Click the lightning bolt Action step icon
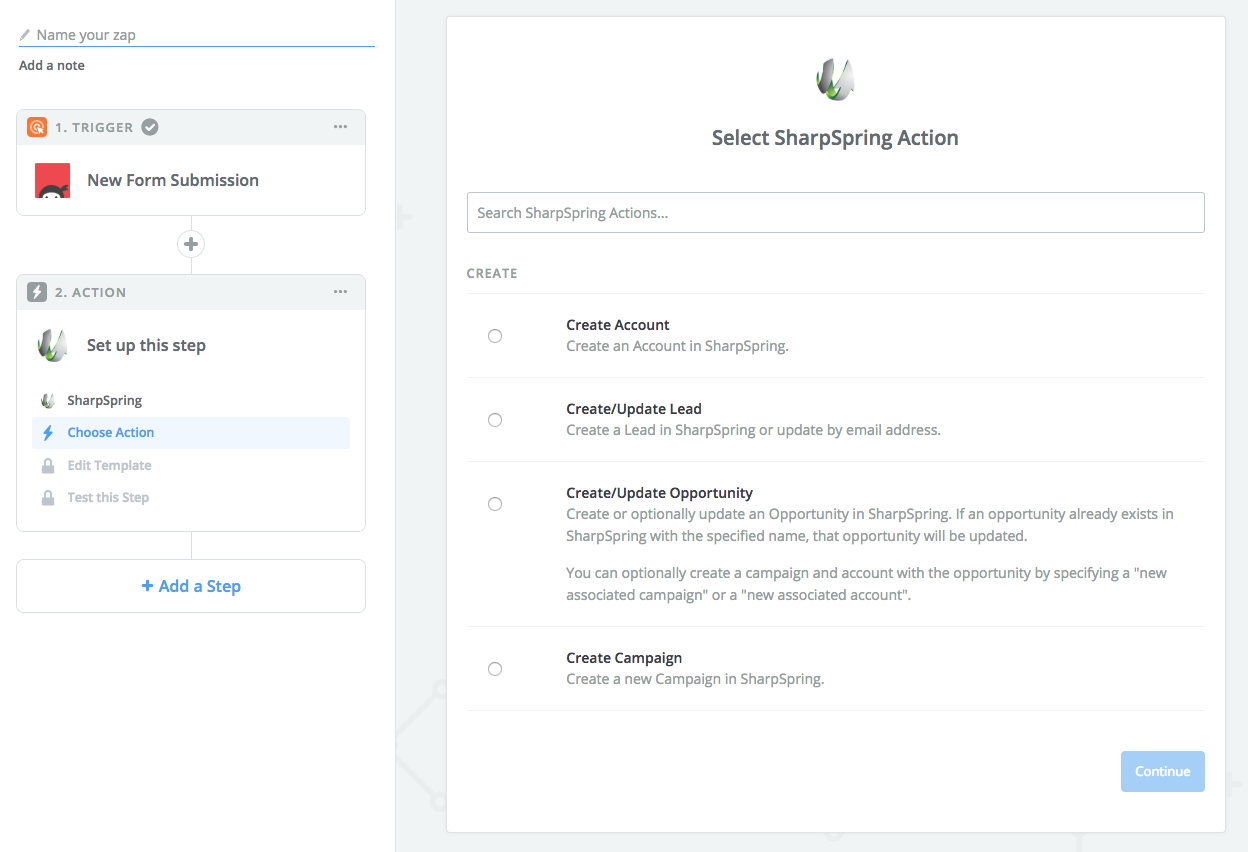The height and width of the screenshot is (852, 1248). 37,292
